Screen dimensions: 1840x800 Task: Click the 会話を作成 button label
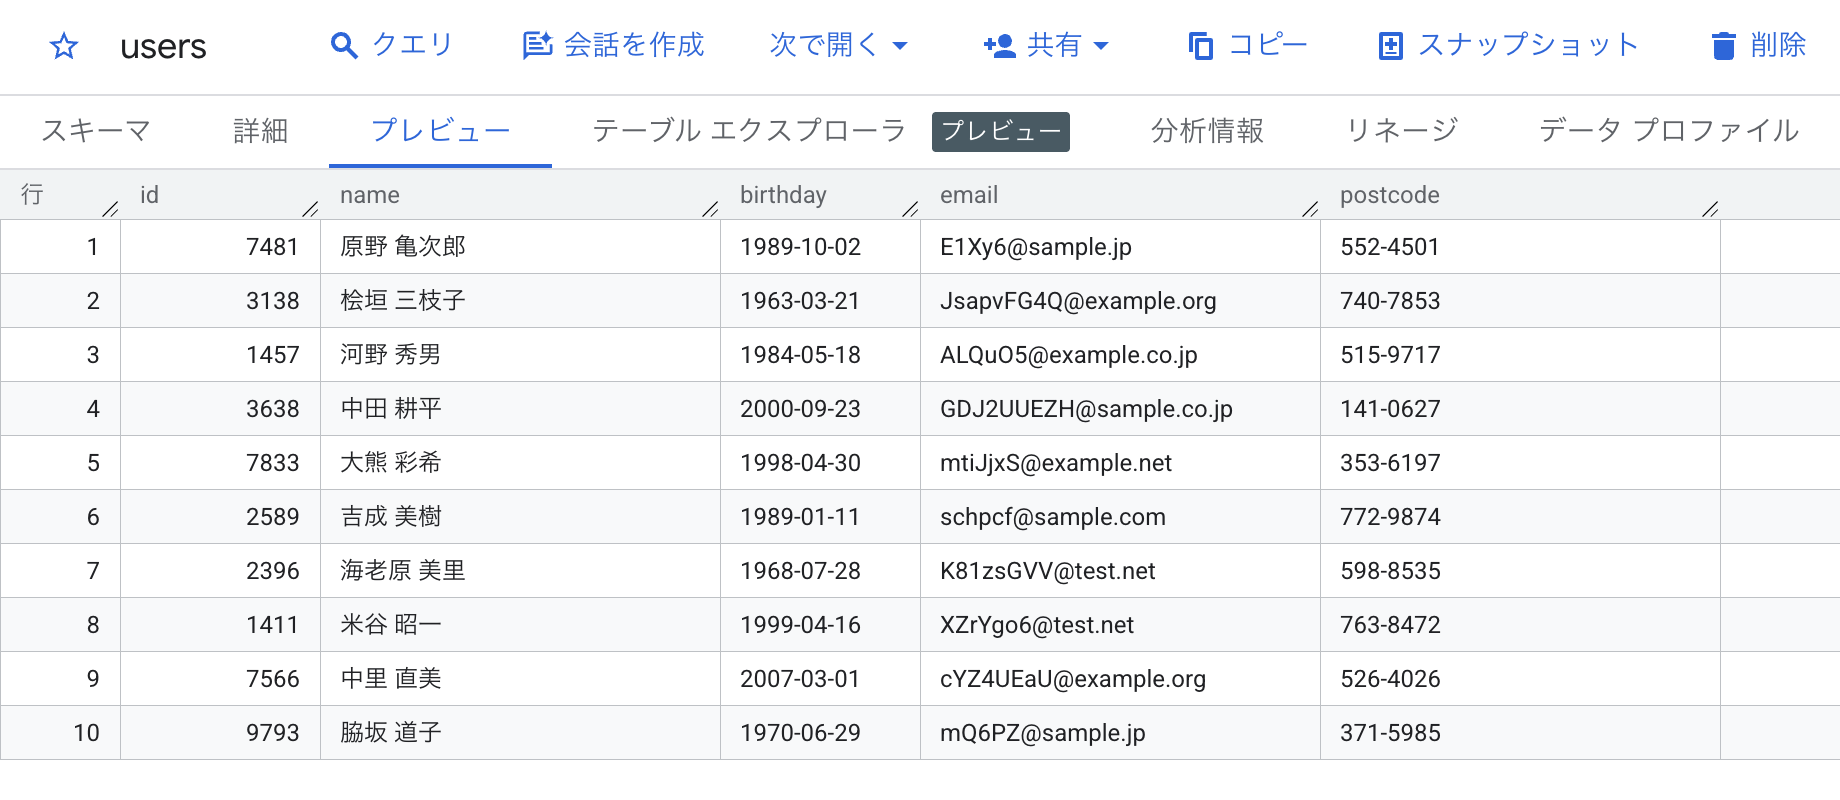click(634, 45)
